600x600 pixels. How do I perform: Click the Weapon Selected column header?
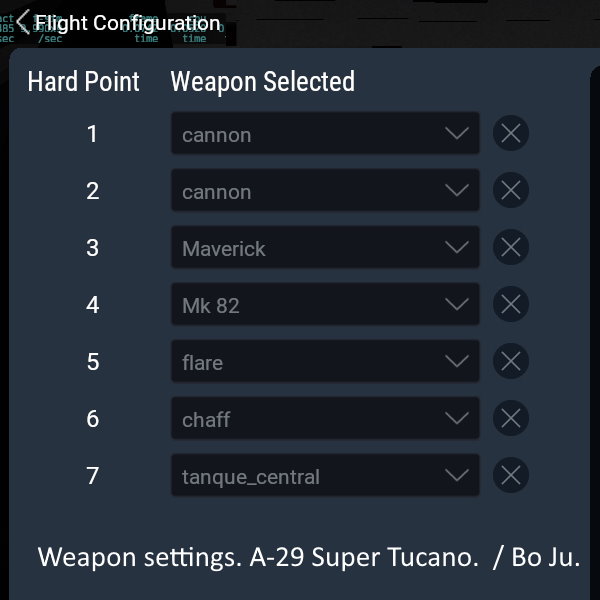click(x=262, y=82)
